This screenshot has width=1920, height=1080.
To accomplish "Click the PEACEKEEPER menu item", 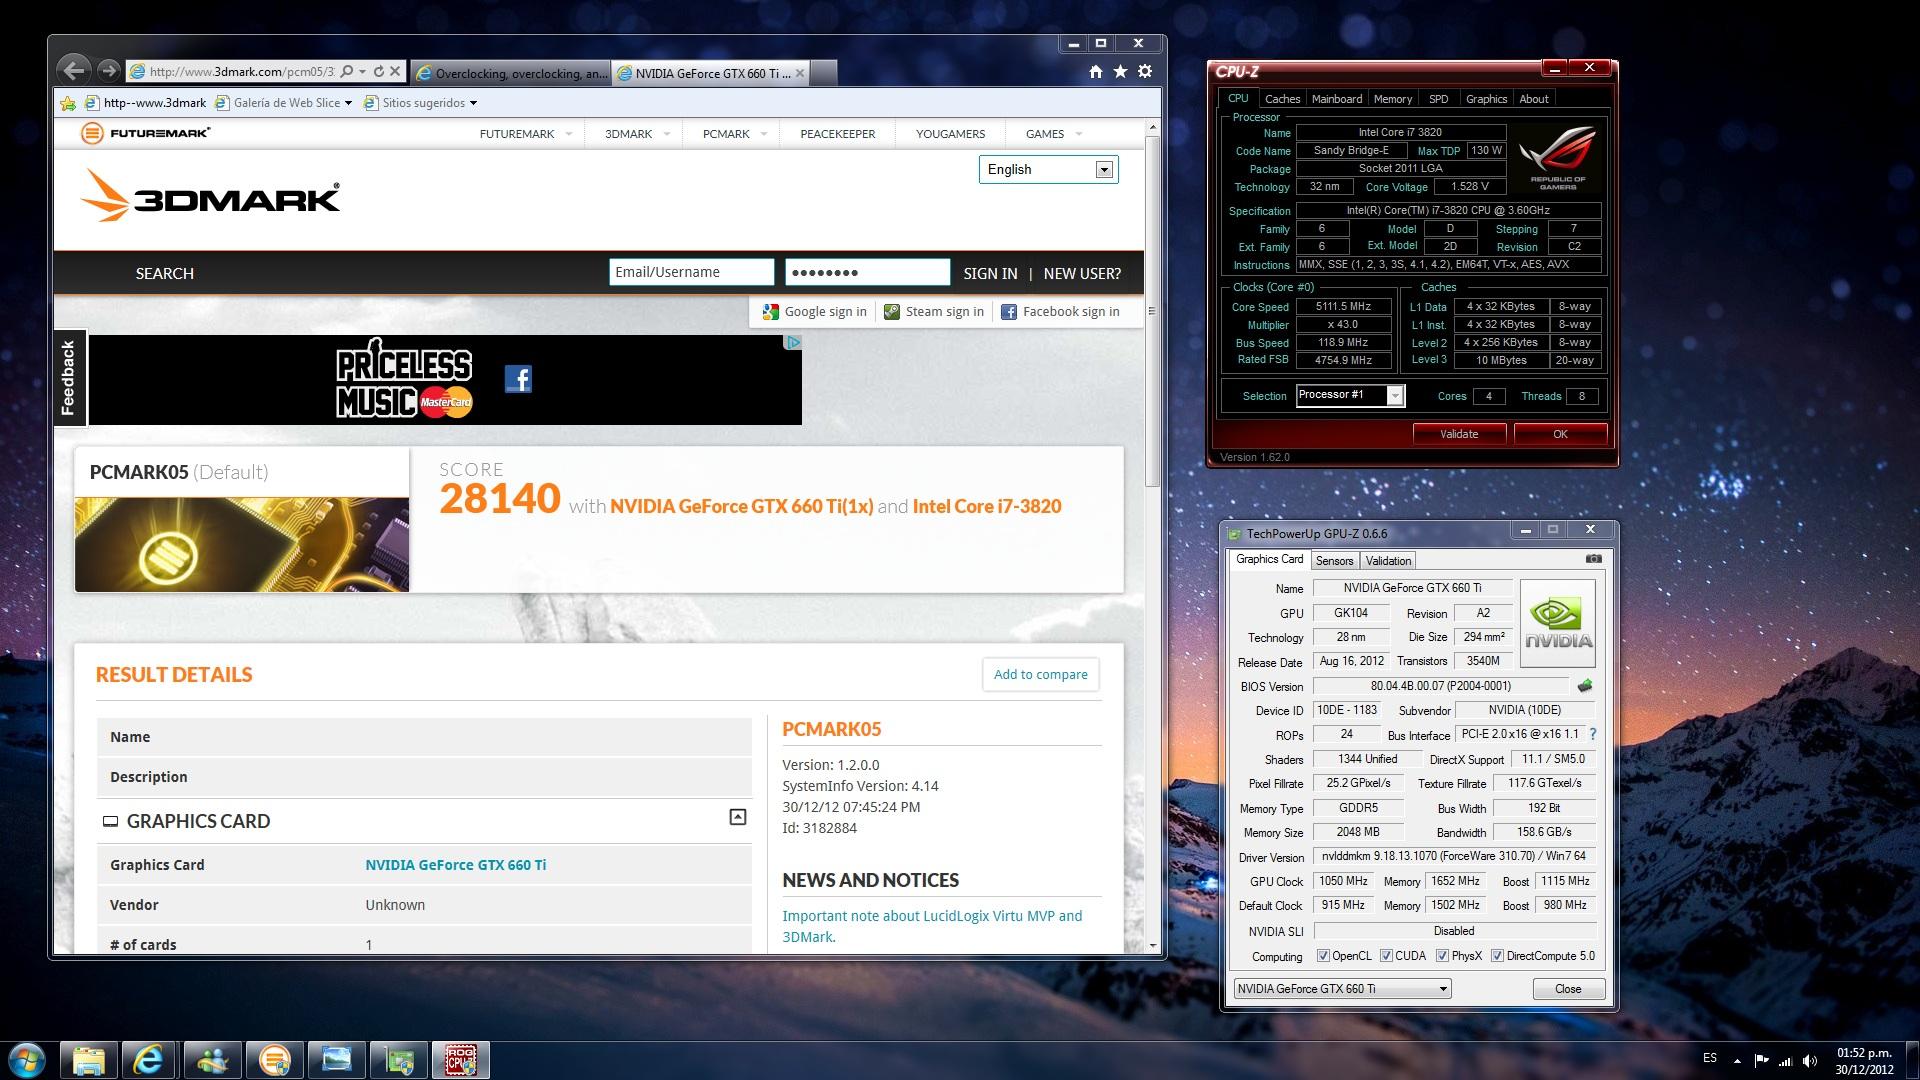I will [x=837, y=133].
